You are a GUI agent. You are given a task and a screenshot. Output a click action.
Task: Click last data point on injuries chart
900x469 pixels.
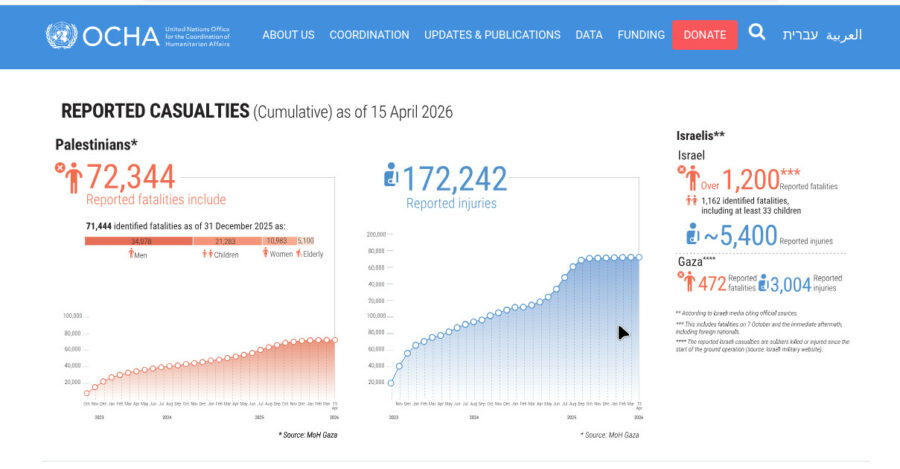[x=639, y=257]
